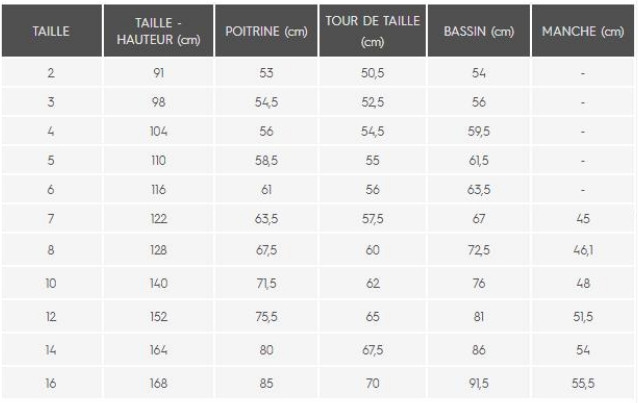This screenshot has width=639, height=403.
Task: Click the BASSIN (cm) column header
Action: click(479, 31)
